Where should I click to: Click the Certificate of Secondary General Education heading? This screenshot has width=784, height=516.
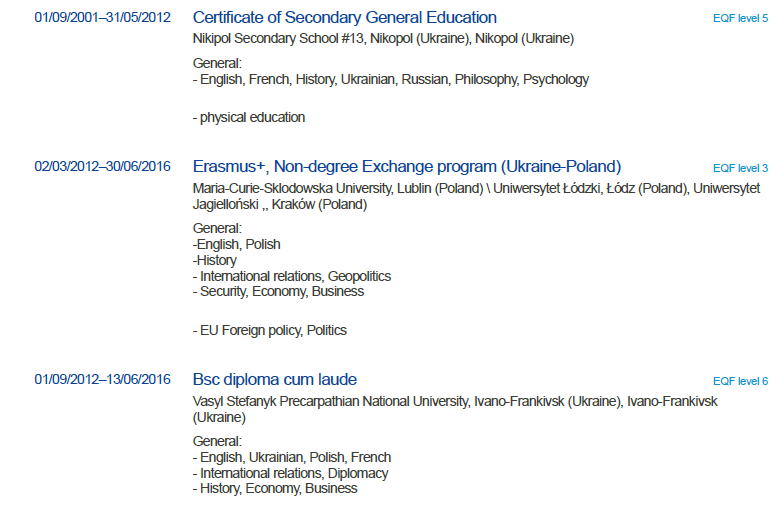pos(344,18)
